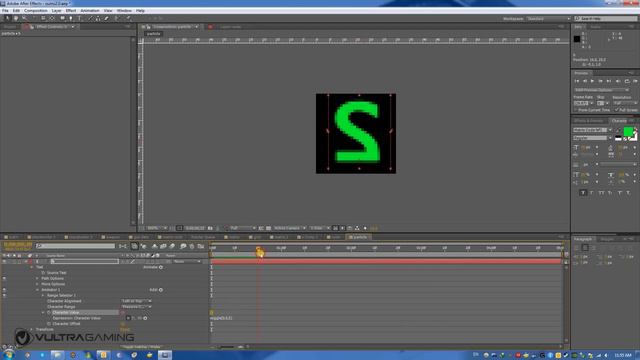Screen dimensions: 640x360
Task: Open the timeline Graph Editor icon
Action: [x=201, y=246]
